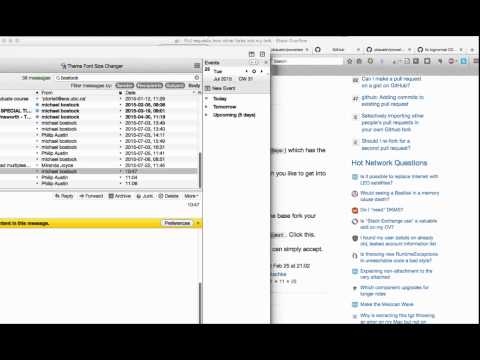Viewport: 480px width, 360px height.
Task: Click the New Event button in Events pane
Action: 220,88
